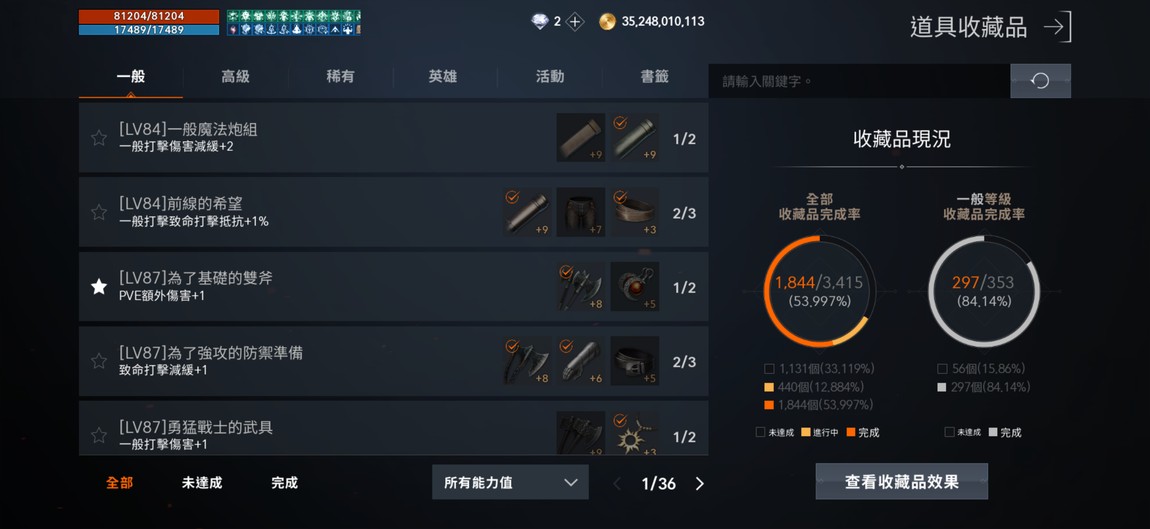This screenshot has height=529, width=1150.
Task: Click 查看收藏品效果 button
Action: tap(901, 482)
